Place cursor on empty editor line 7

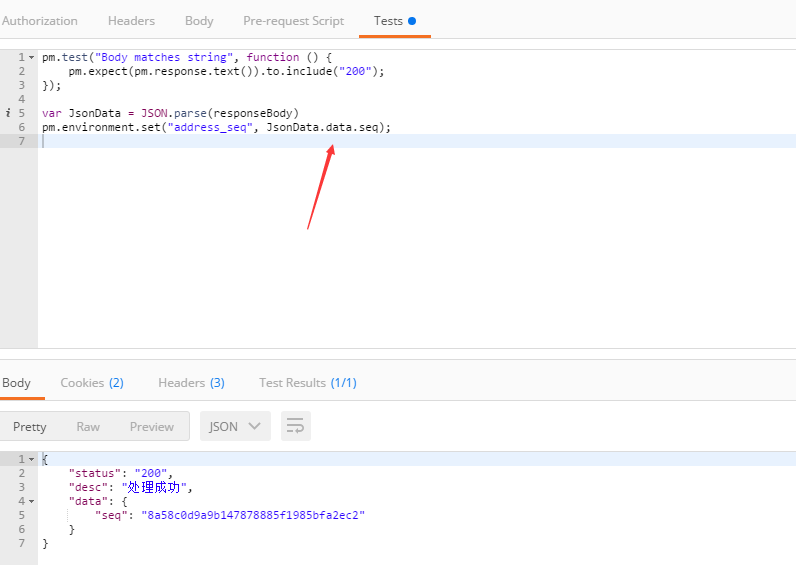[x=416, y=141]
